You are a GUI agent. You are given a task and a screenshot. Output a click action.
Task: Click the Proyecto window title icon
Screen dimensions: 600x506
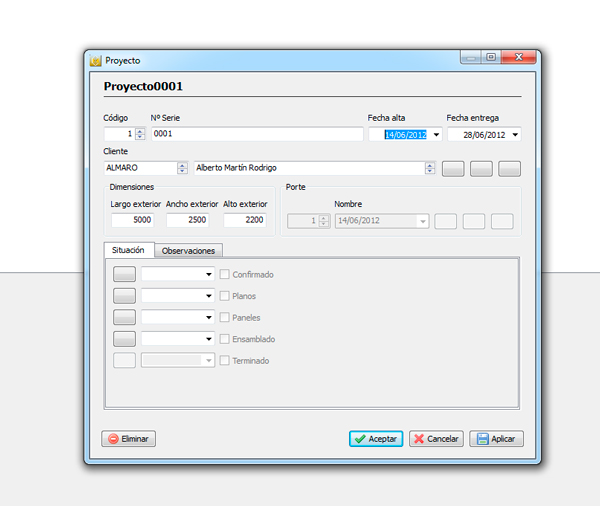tap(95, 61)
